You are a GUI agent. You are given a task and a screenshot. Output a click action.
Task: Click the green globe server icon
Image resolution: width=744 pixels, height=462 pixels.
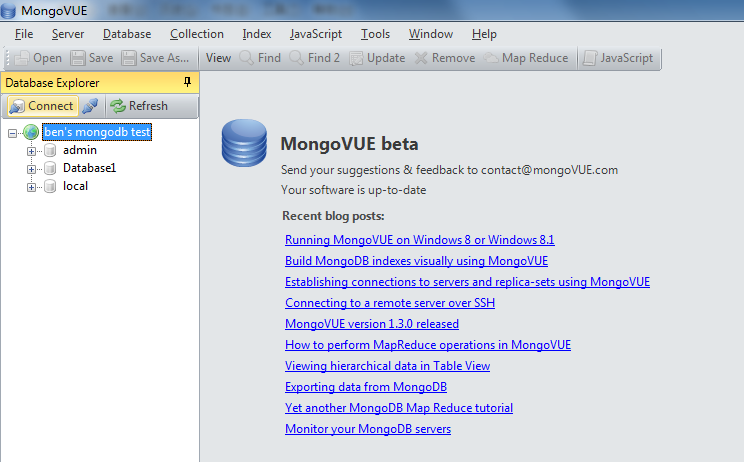(31, 132)
